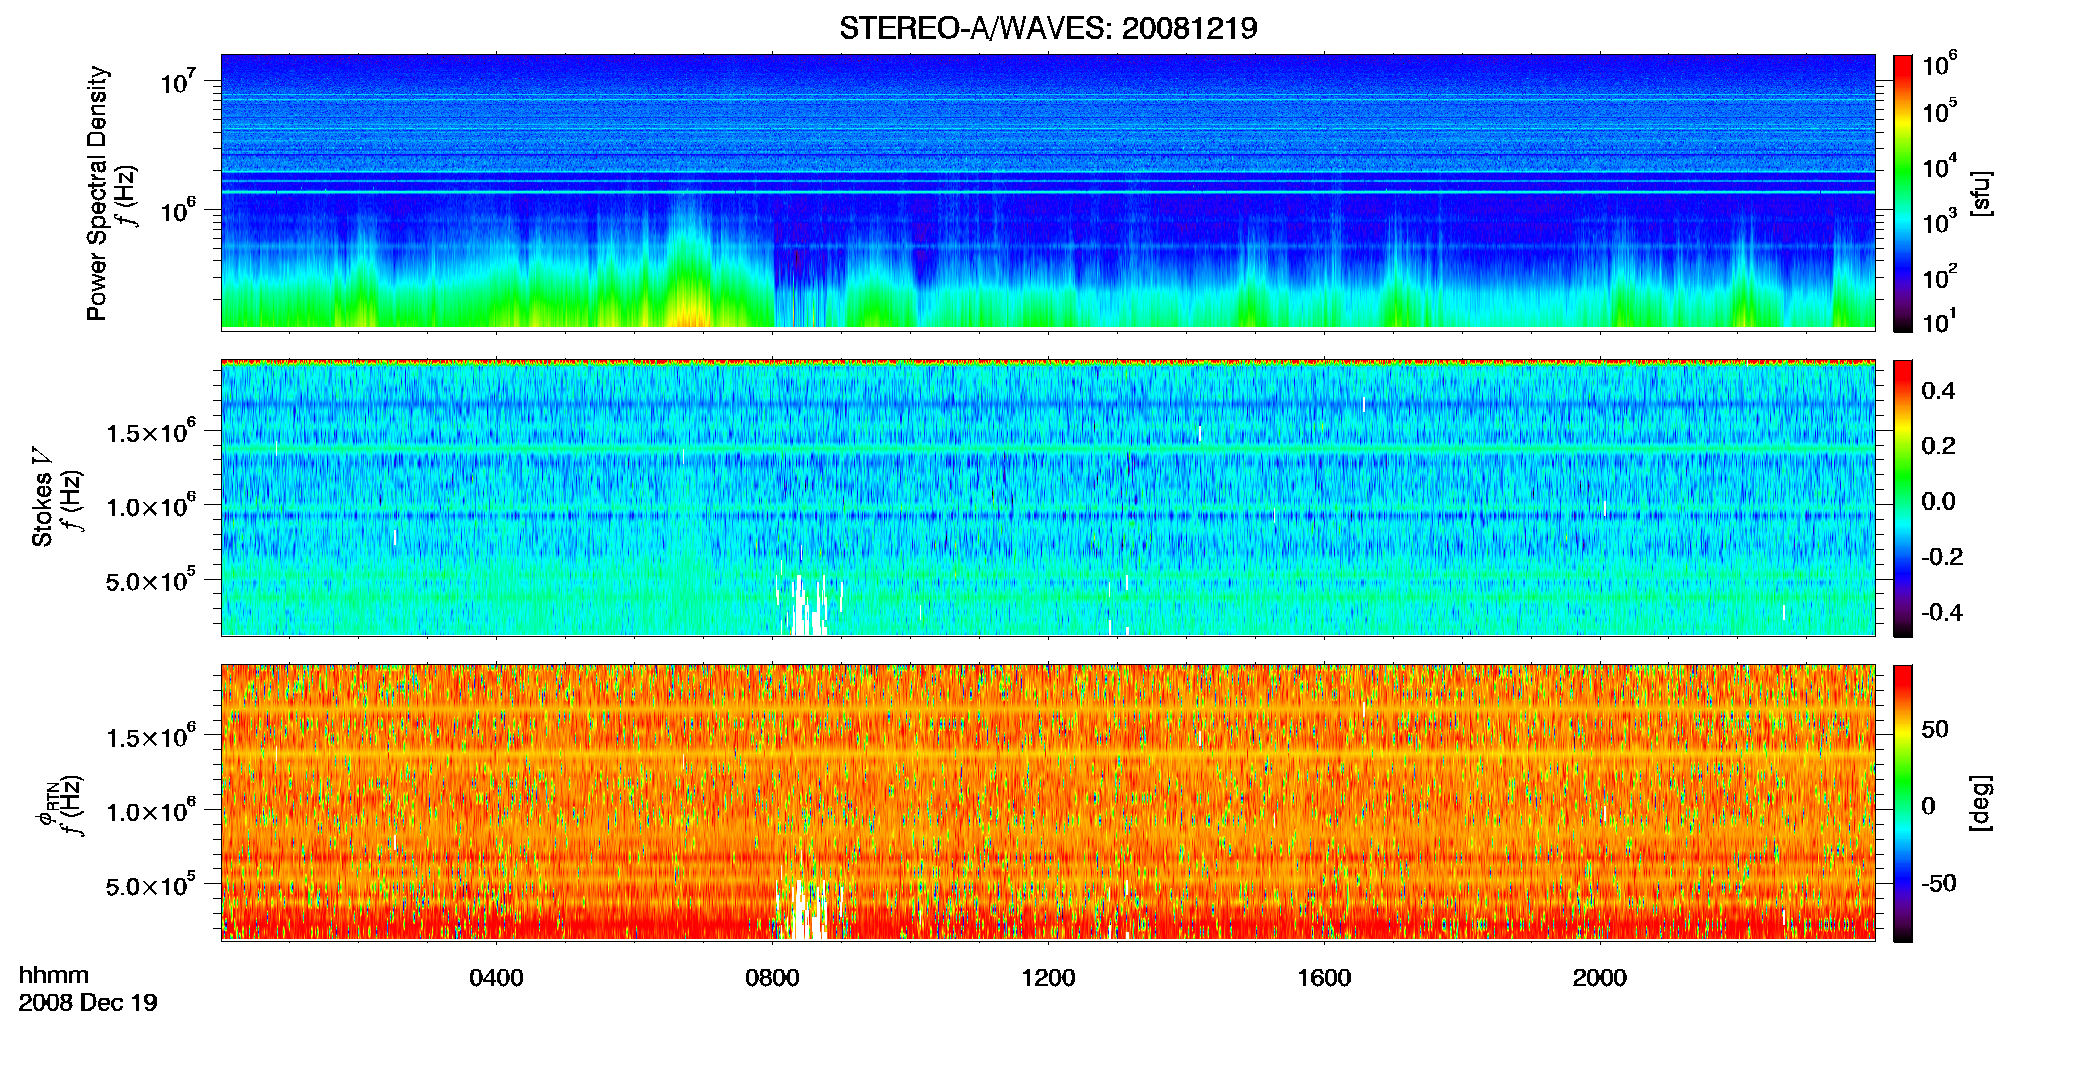Select the 0800 time tick label
This screenshot has width=2096, height=1080.
pos(772,978)
